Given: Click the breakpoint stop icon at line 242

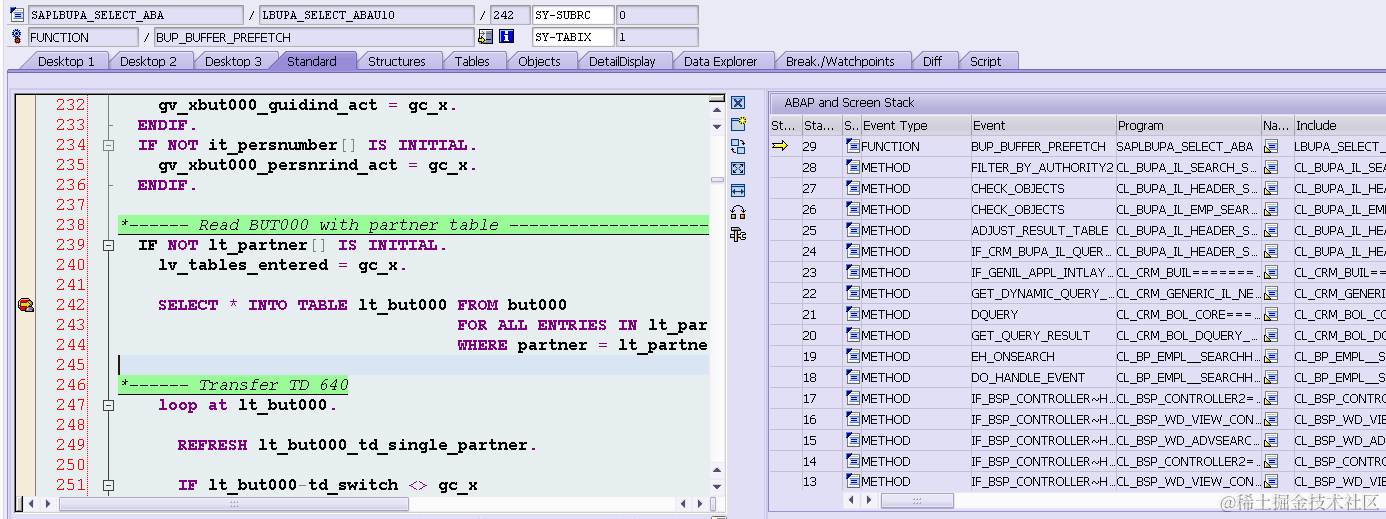Looking at the screenshot, I should coord(26,305).
